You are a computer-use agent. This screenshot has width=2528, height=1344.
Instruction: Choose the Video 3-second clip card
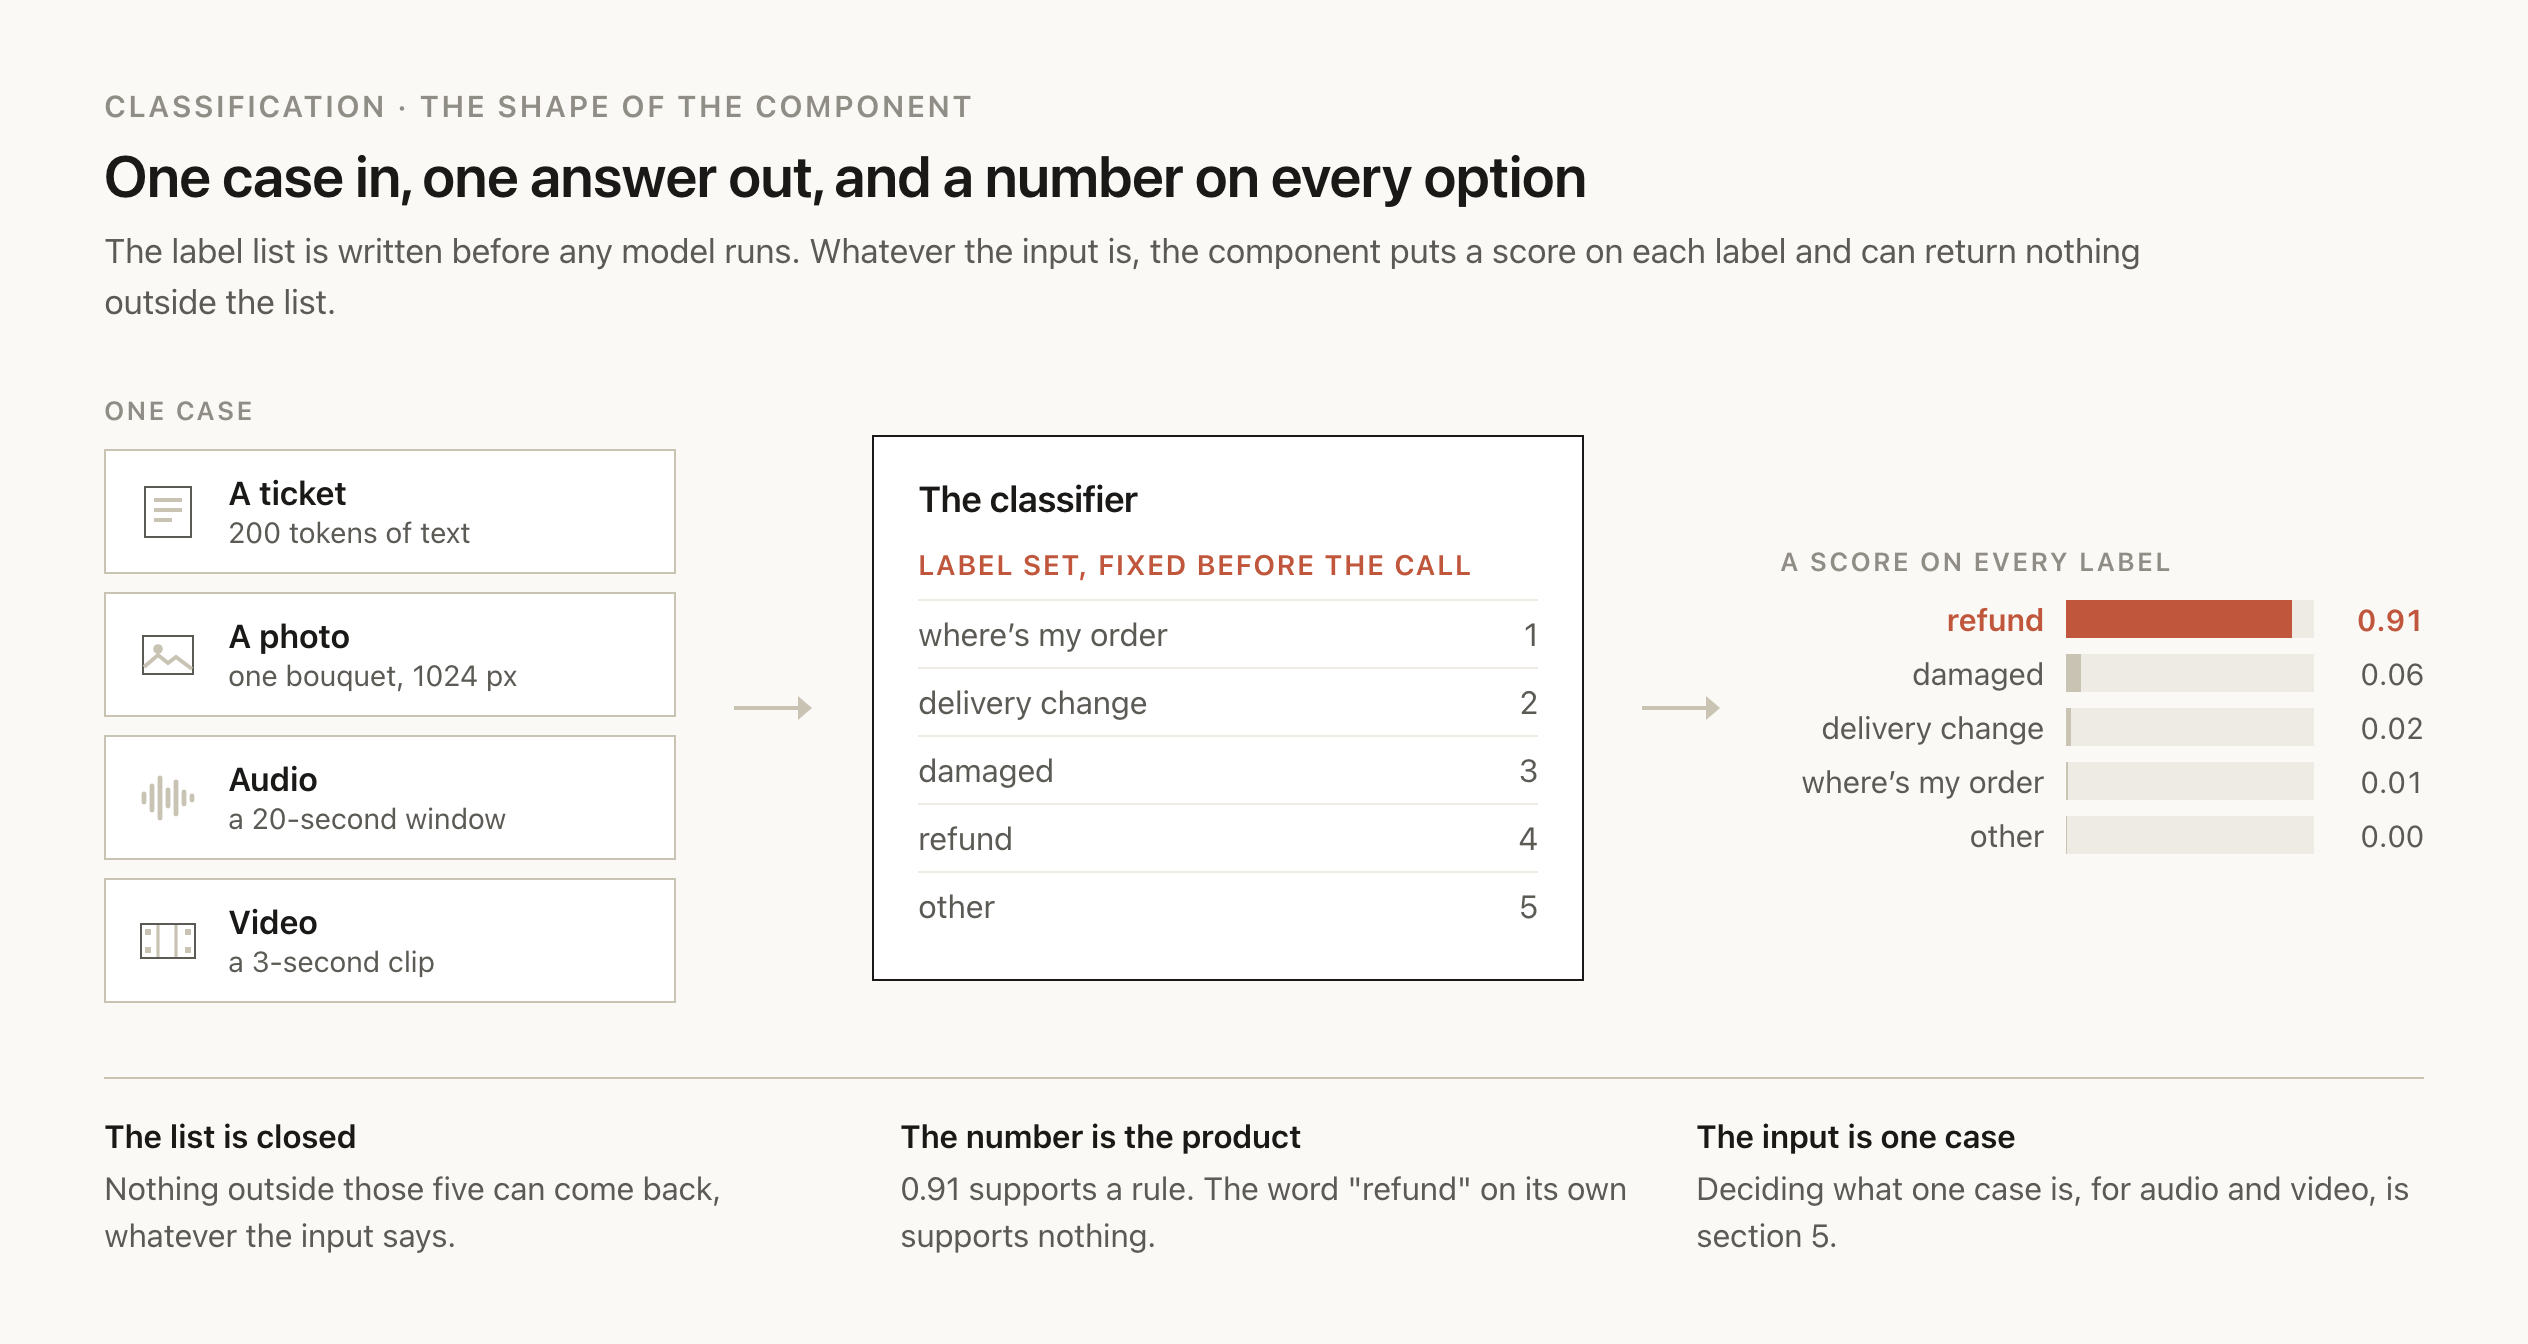pyautogui.click(x=390, y=941)
